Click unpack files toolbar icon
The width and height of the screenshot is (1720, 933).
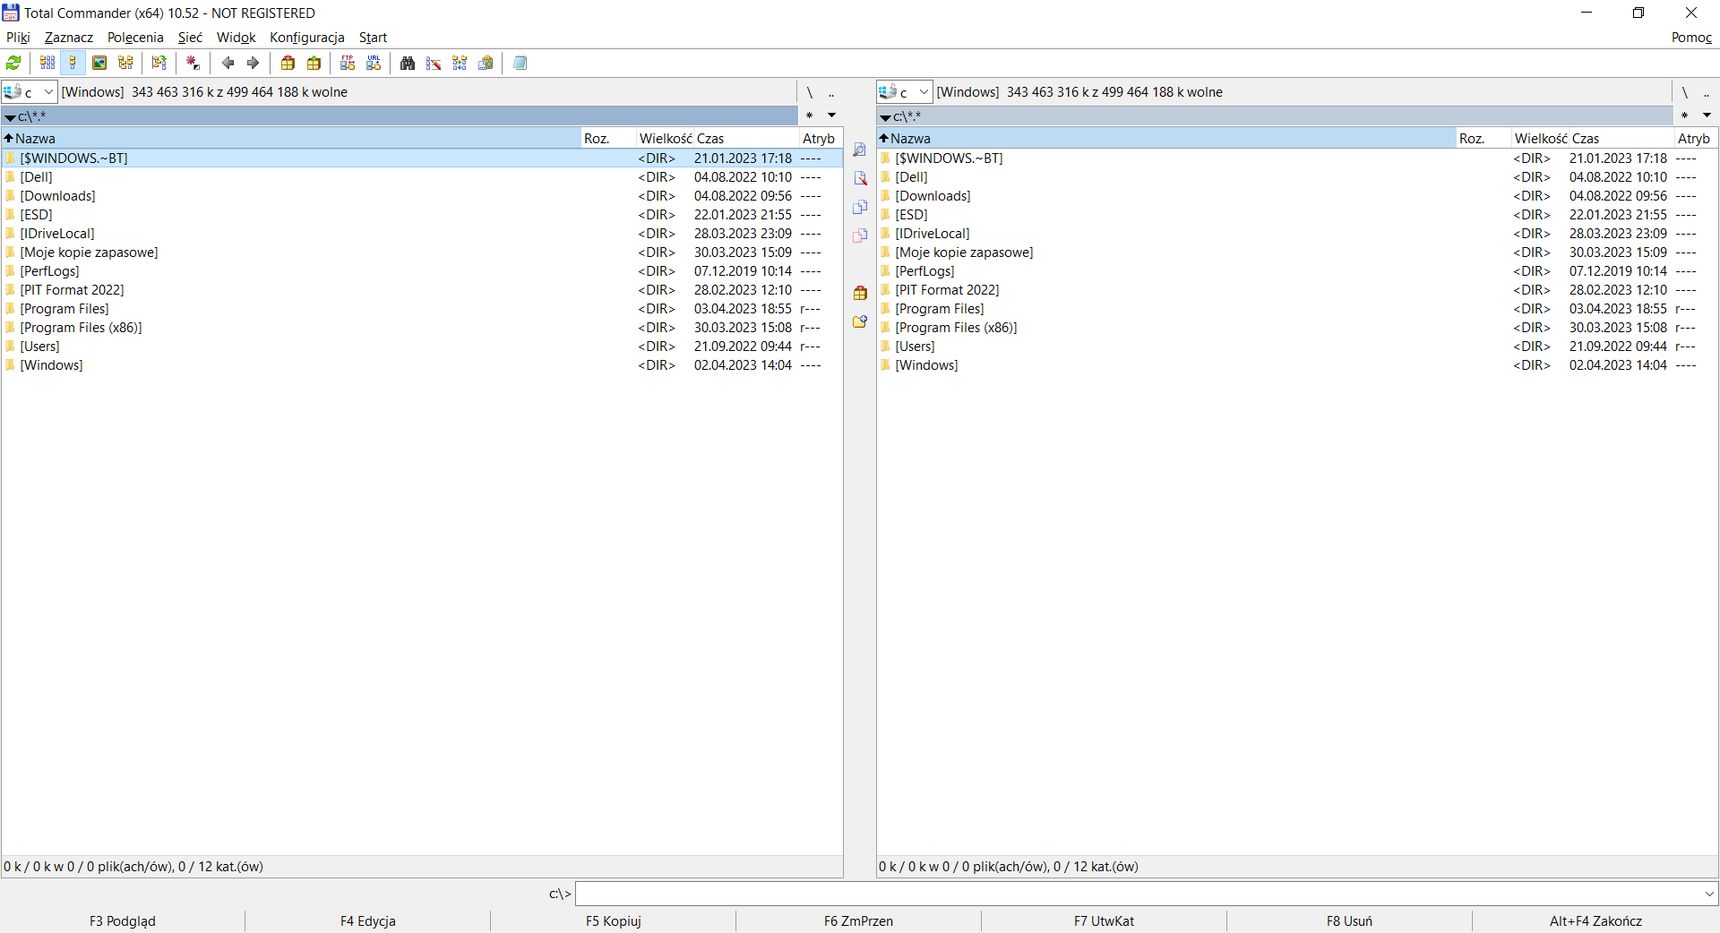point(314,63)
